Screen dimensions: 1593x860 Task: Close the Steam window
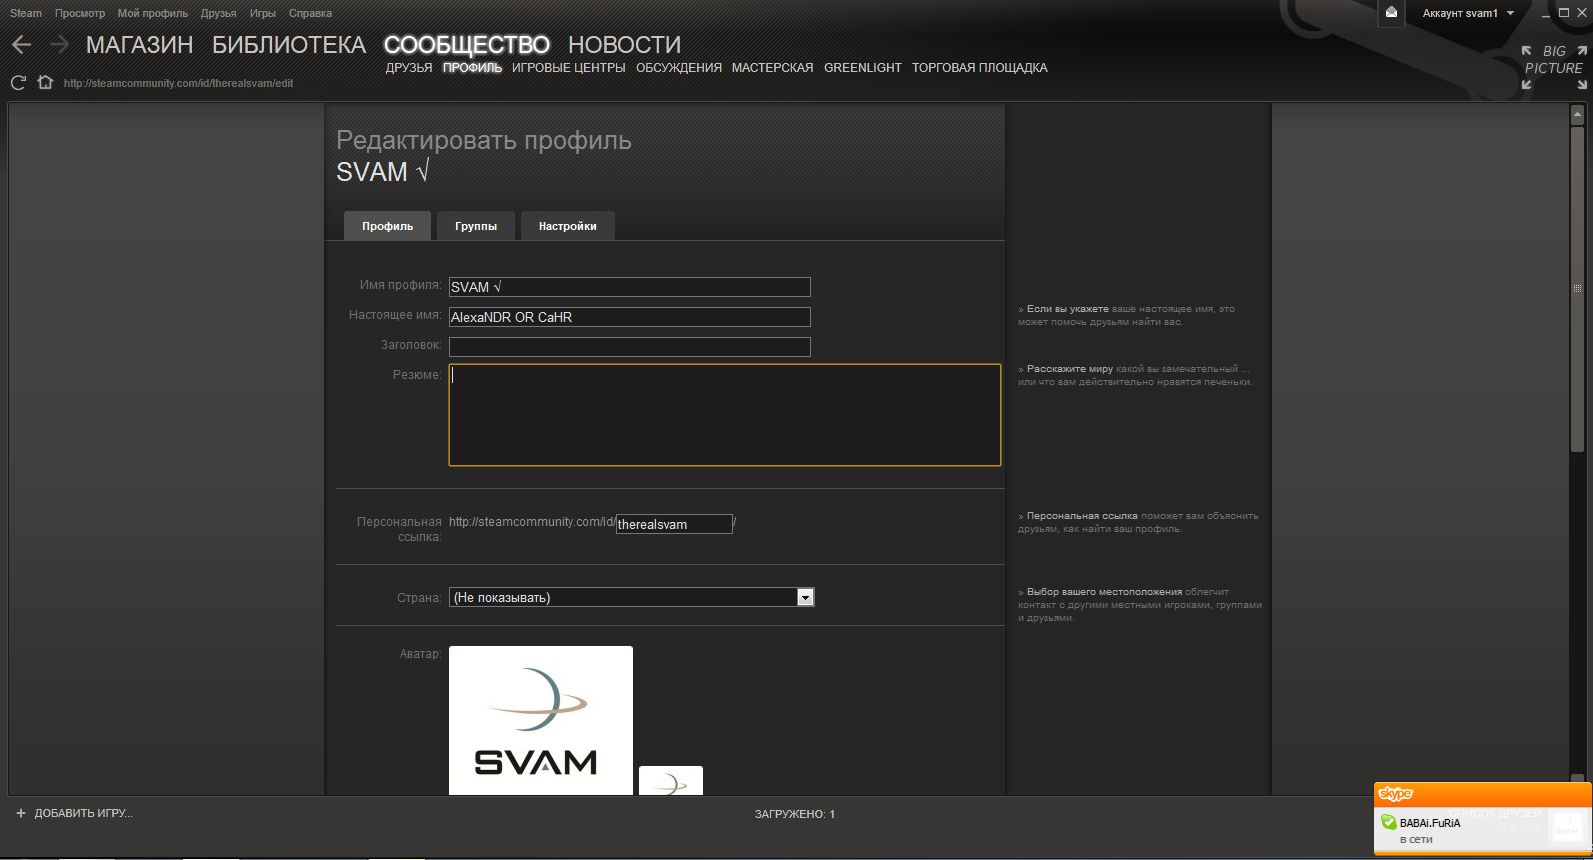[x=1582, y=13]
